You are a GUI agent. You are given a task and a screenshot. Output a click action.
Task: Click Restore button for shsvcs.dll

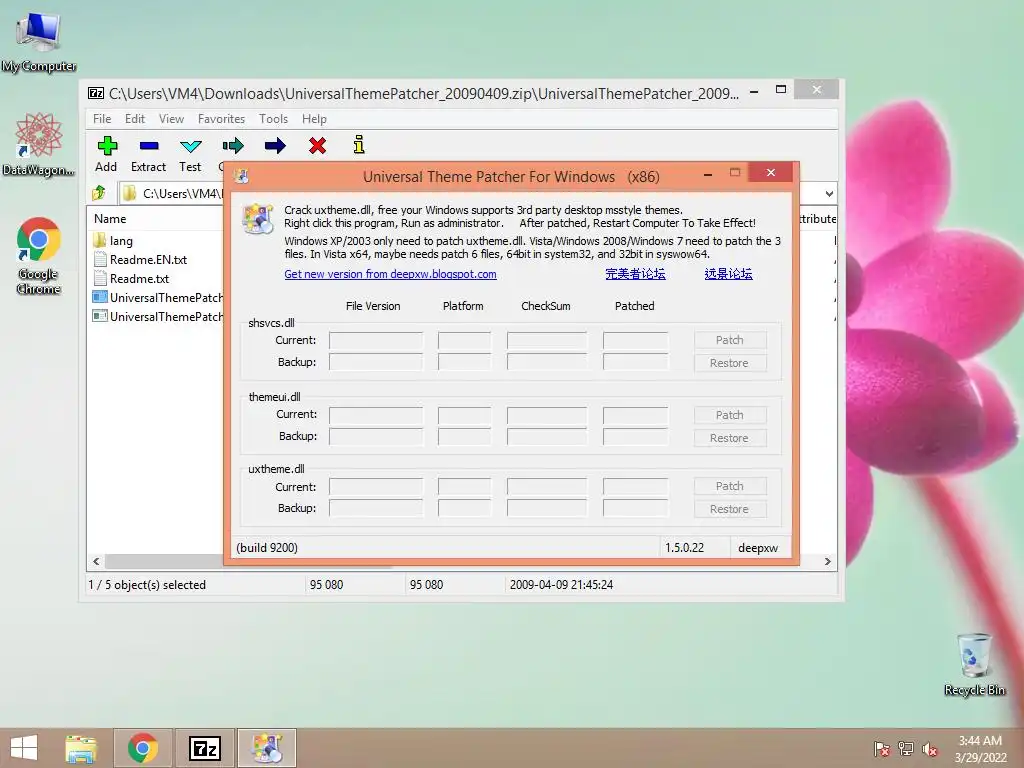click(729, 363)
